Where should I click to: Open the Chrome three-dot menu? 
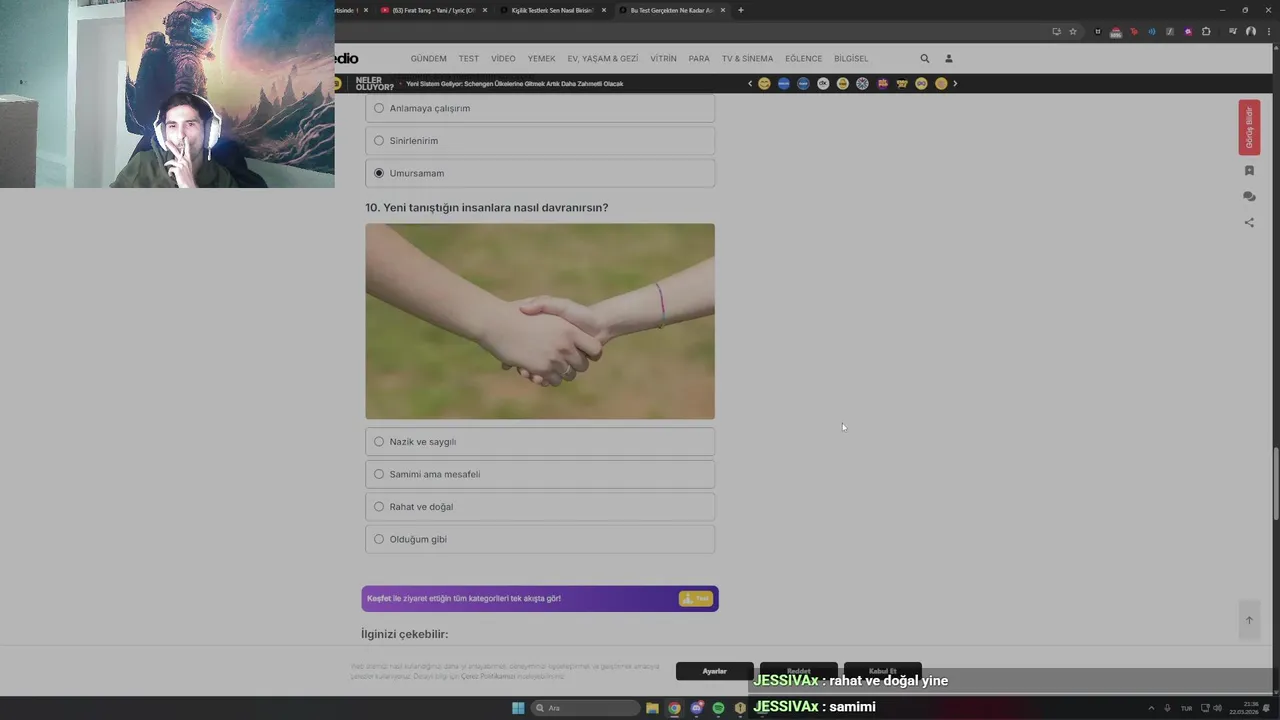[1267, 32]
